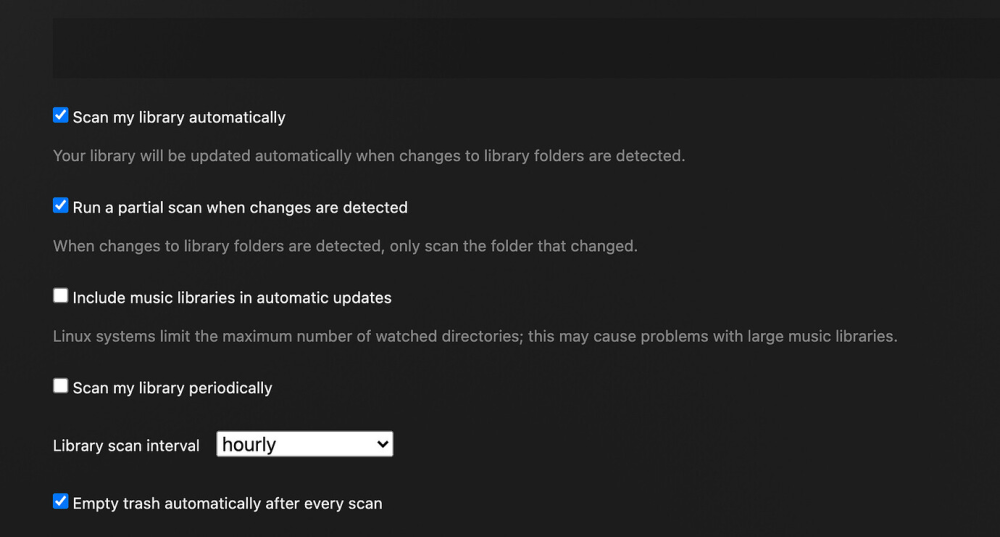Screen dimensions: 1000x537
Task: Enable Include music libraries in automatic updates
Action: (x=61, y=296)
